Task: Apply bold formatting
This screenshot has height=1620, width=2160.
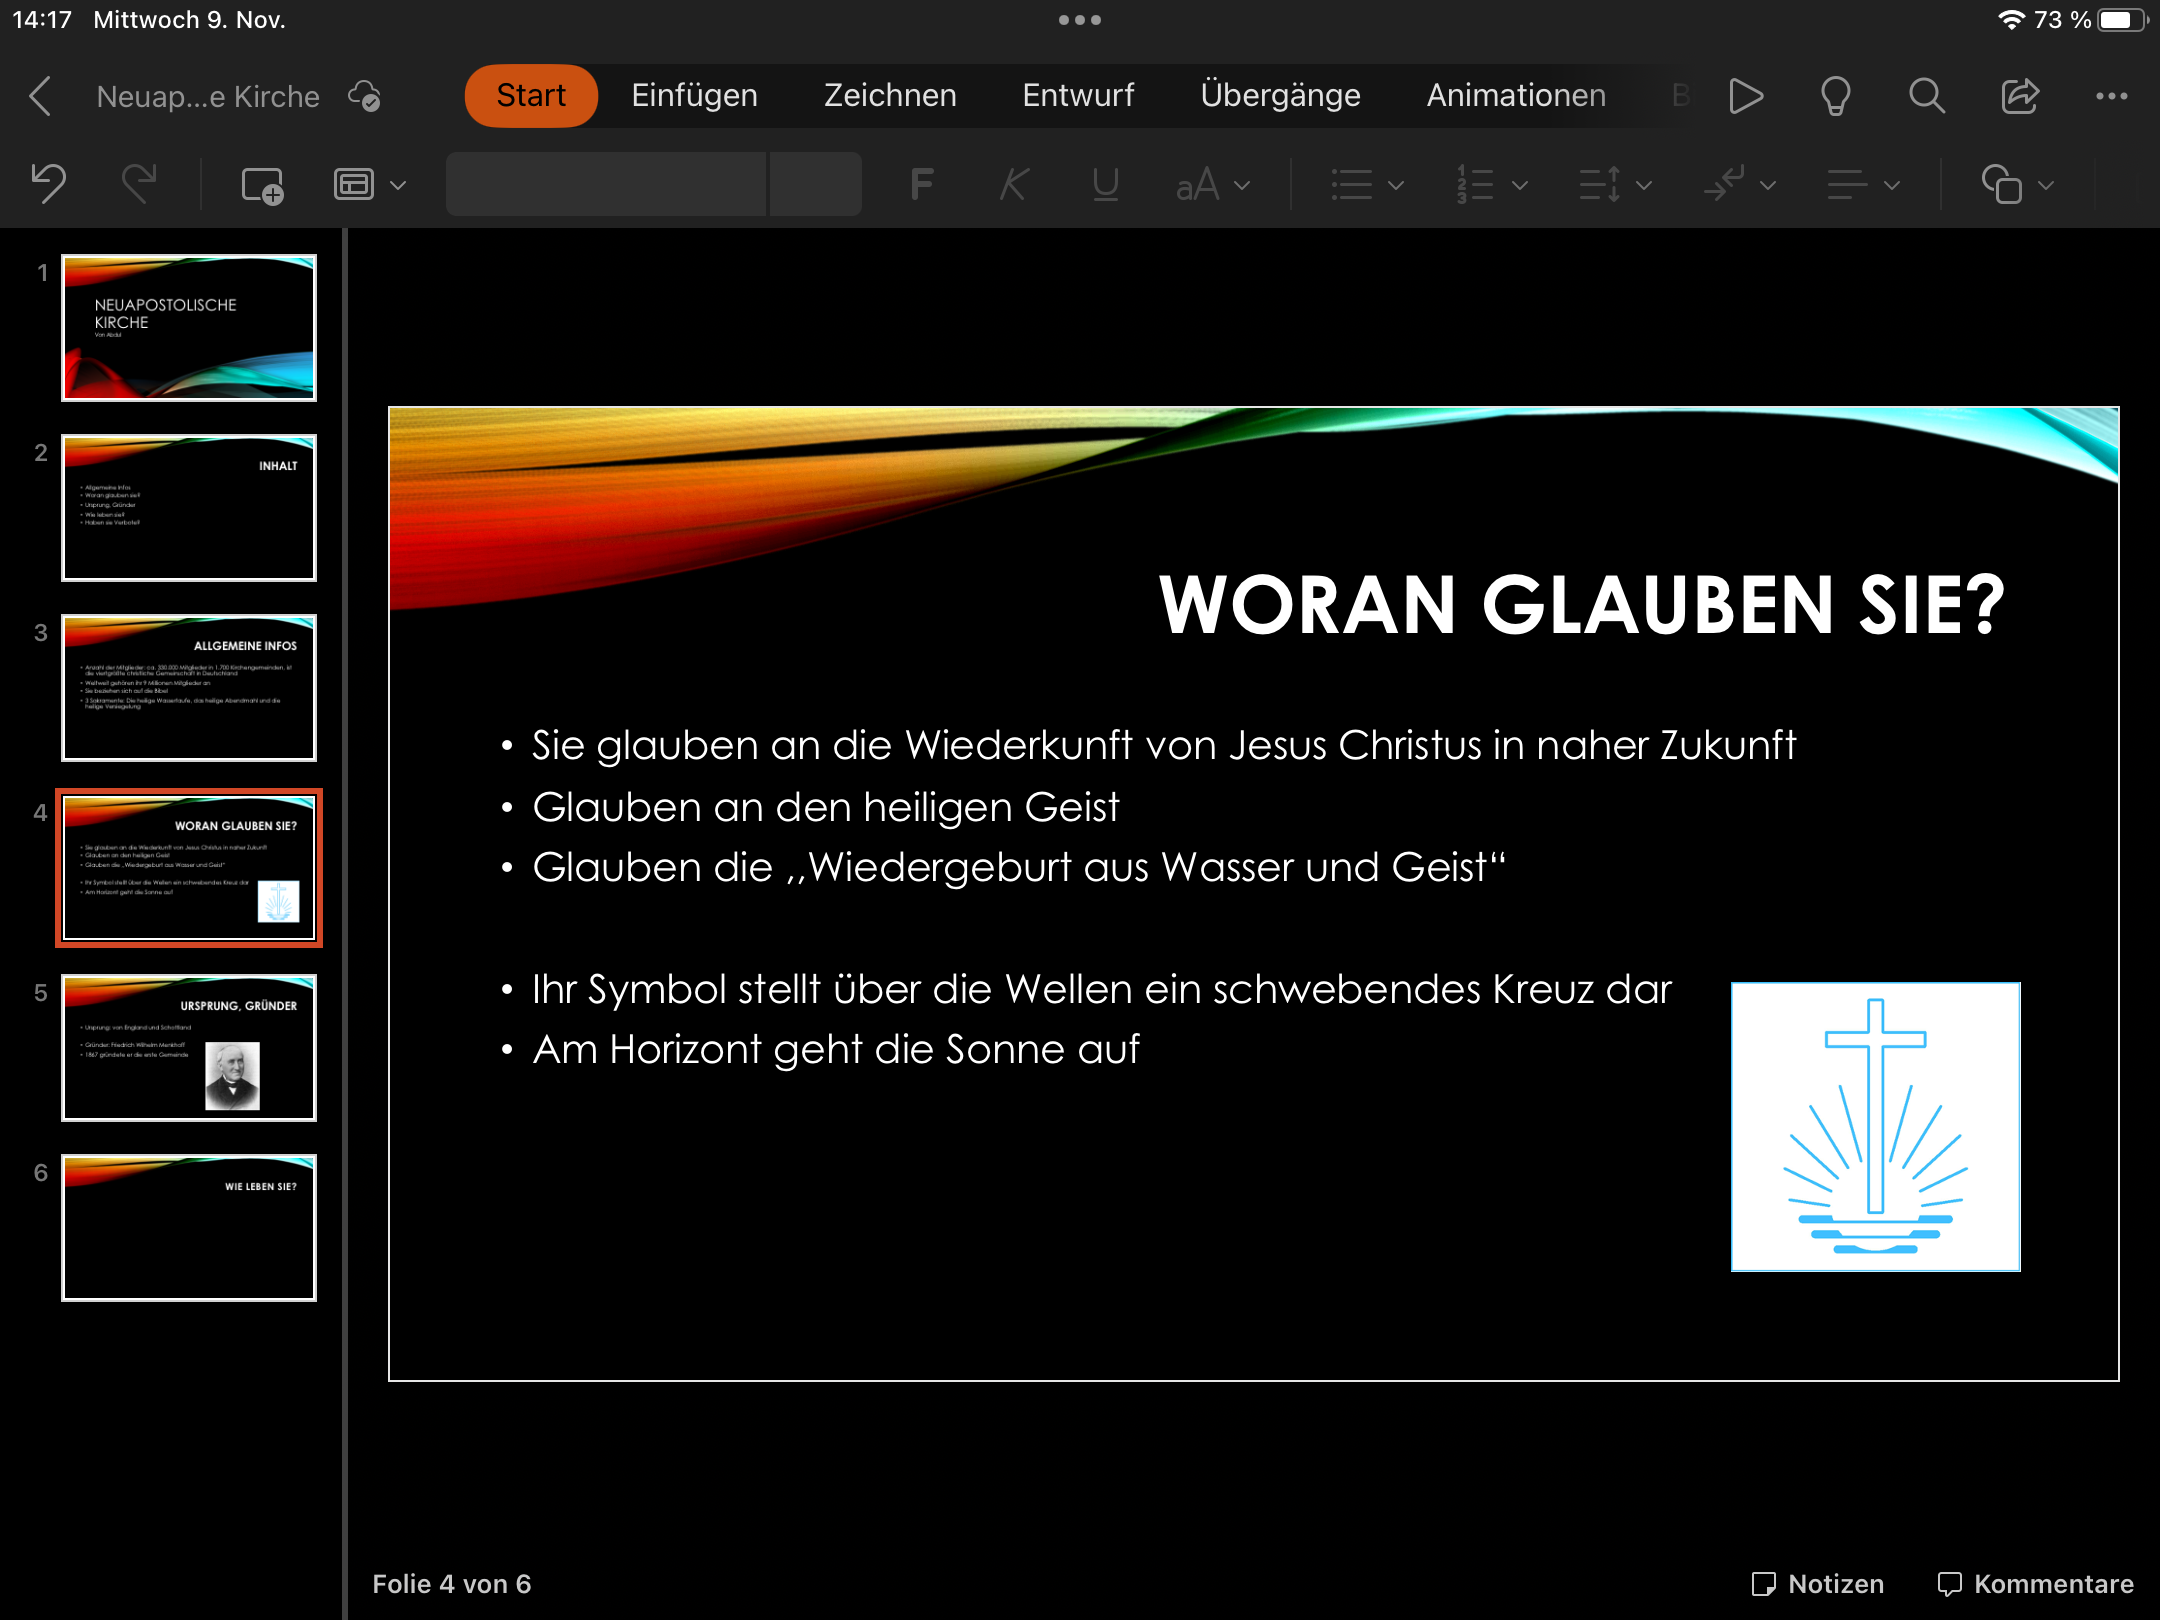Action: (921, 184)
